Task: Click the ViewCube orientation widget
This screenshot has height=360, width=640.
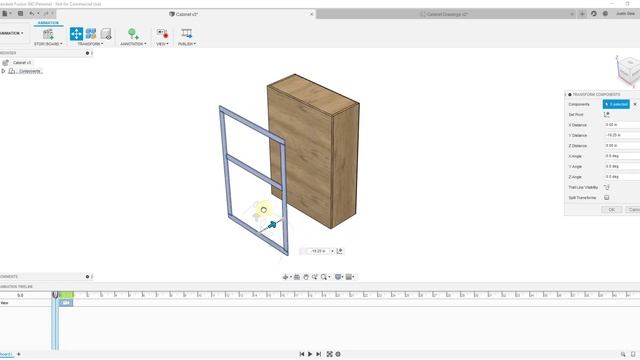Action: click(x=629, y=71)
